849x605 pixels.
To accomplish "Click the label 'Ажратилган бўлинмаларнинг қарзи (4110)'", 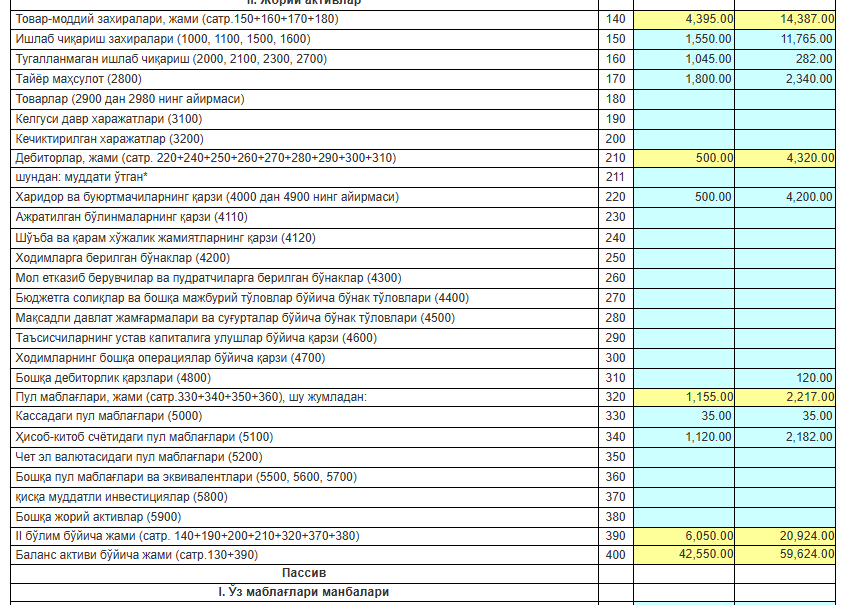I will pos(132,217).
